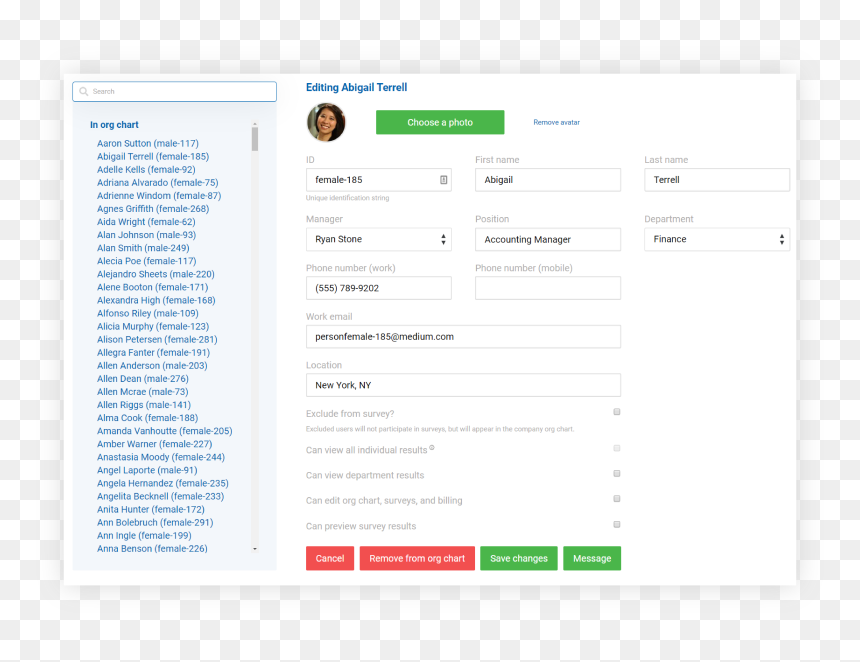Click the info icon beside individual results
Viewport: 860px width, 662px height.
pos(432,448)
